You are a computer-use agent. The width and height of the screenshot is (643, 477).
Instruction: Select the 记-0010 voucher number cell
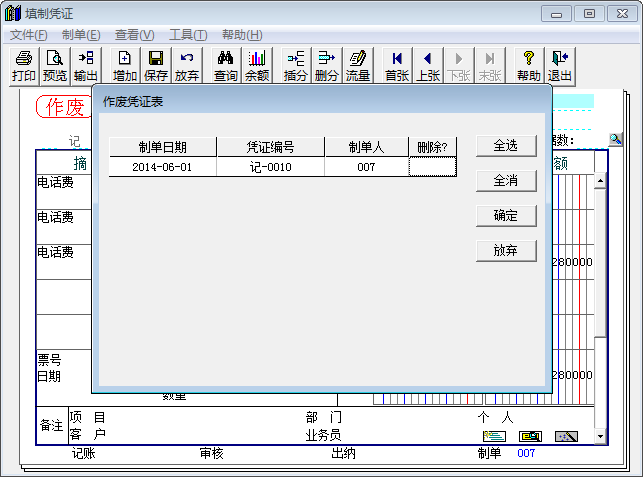tap(271, 167)
